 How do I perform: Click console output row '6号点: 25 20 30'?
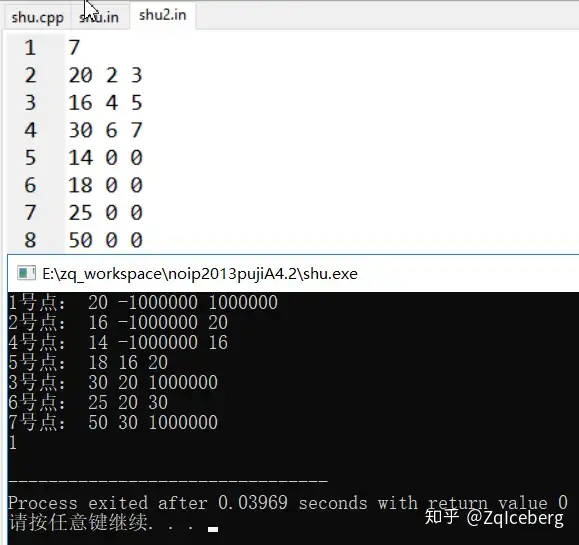click(x=88, y=402)
